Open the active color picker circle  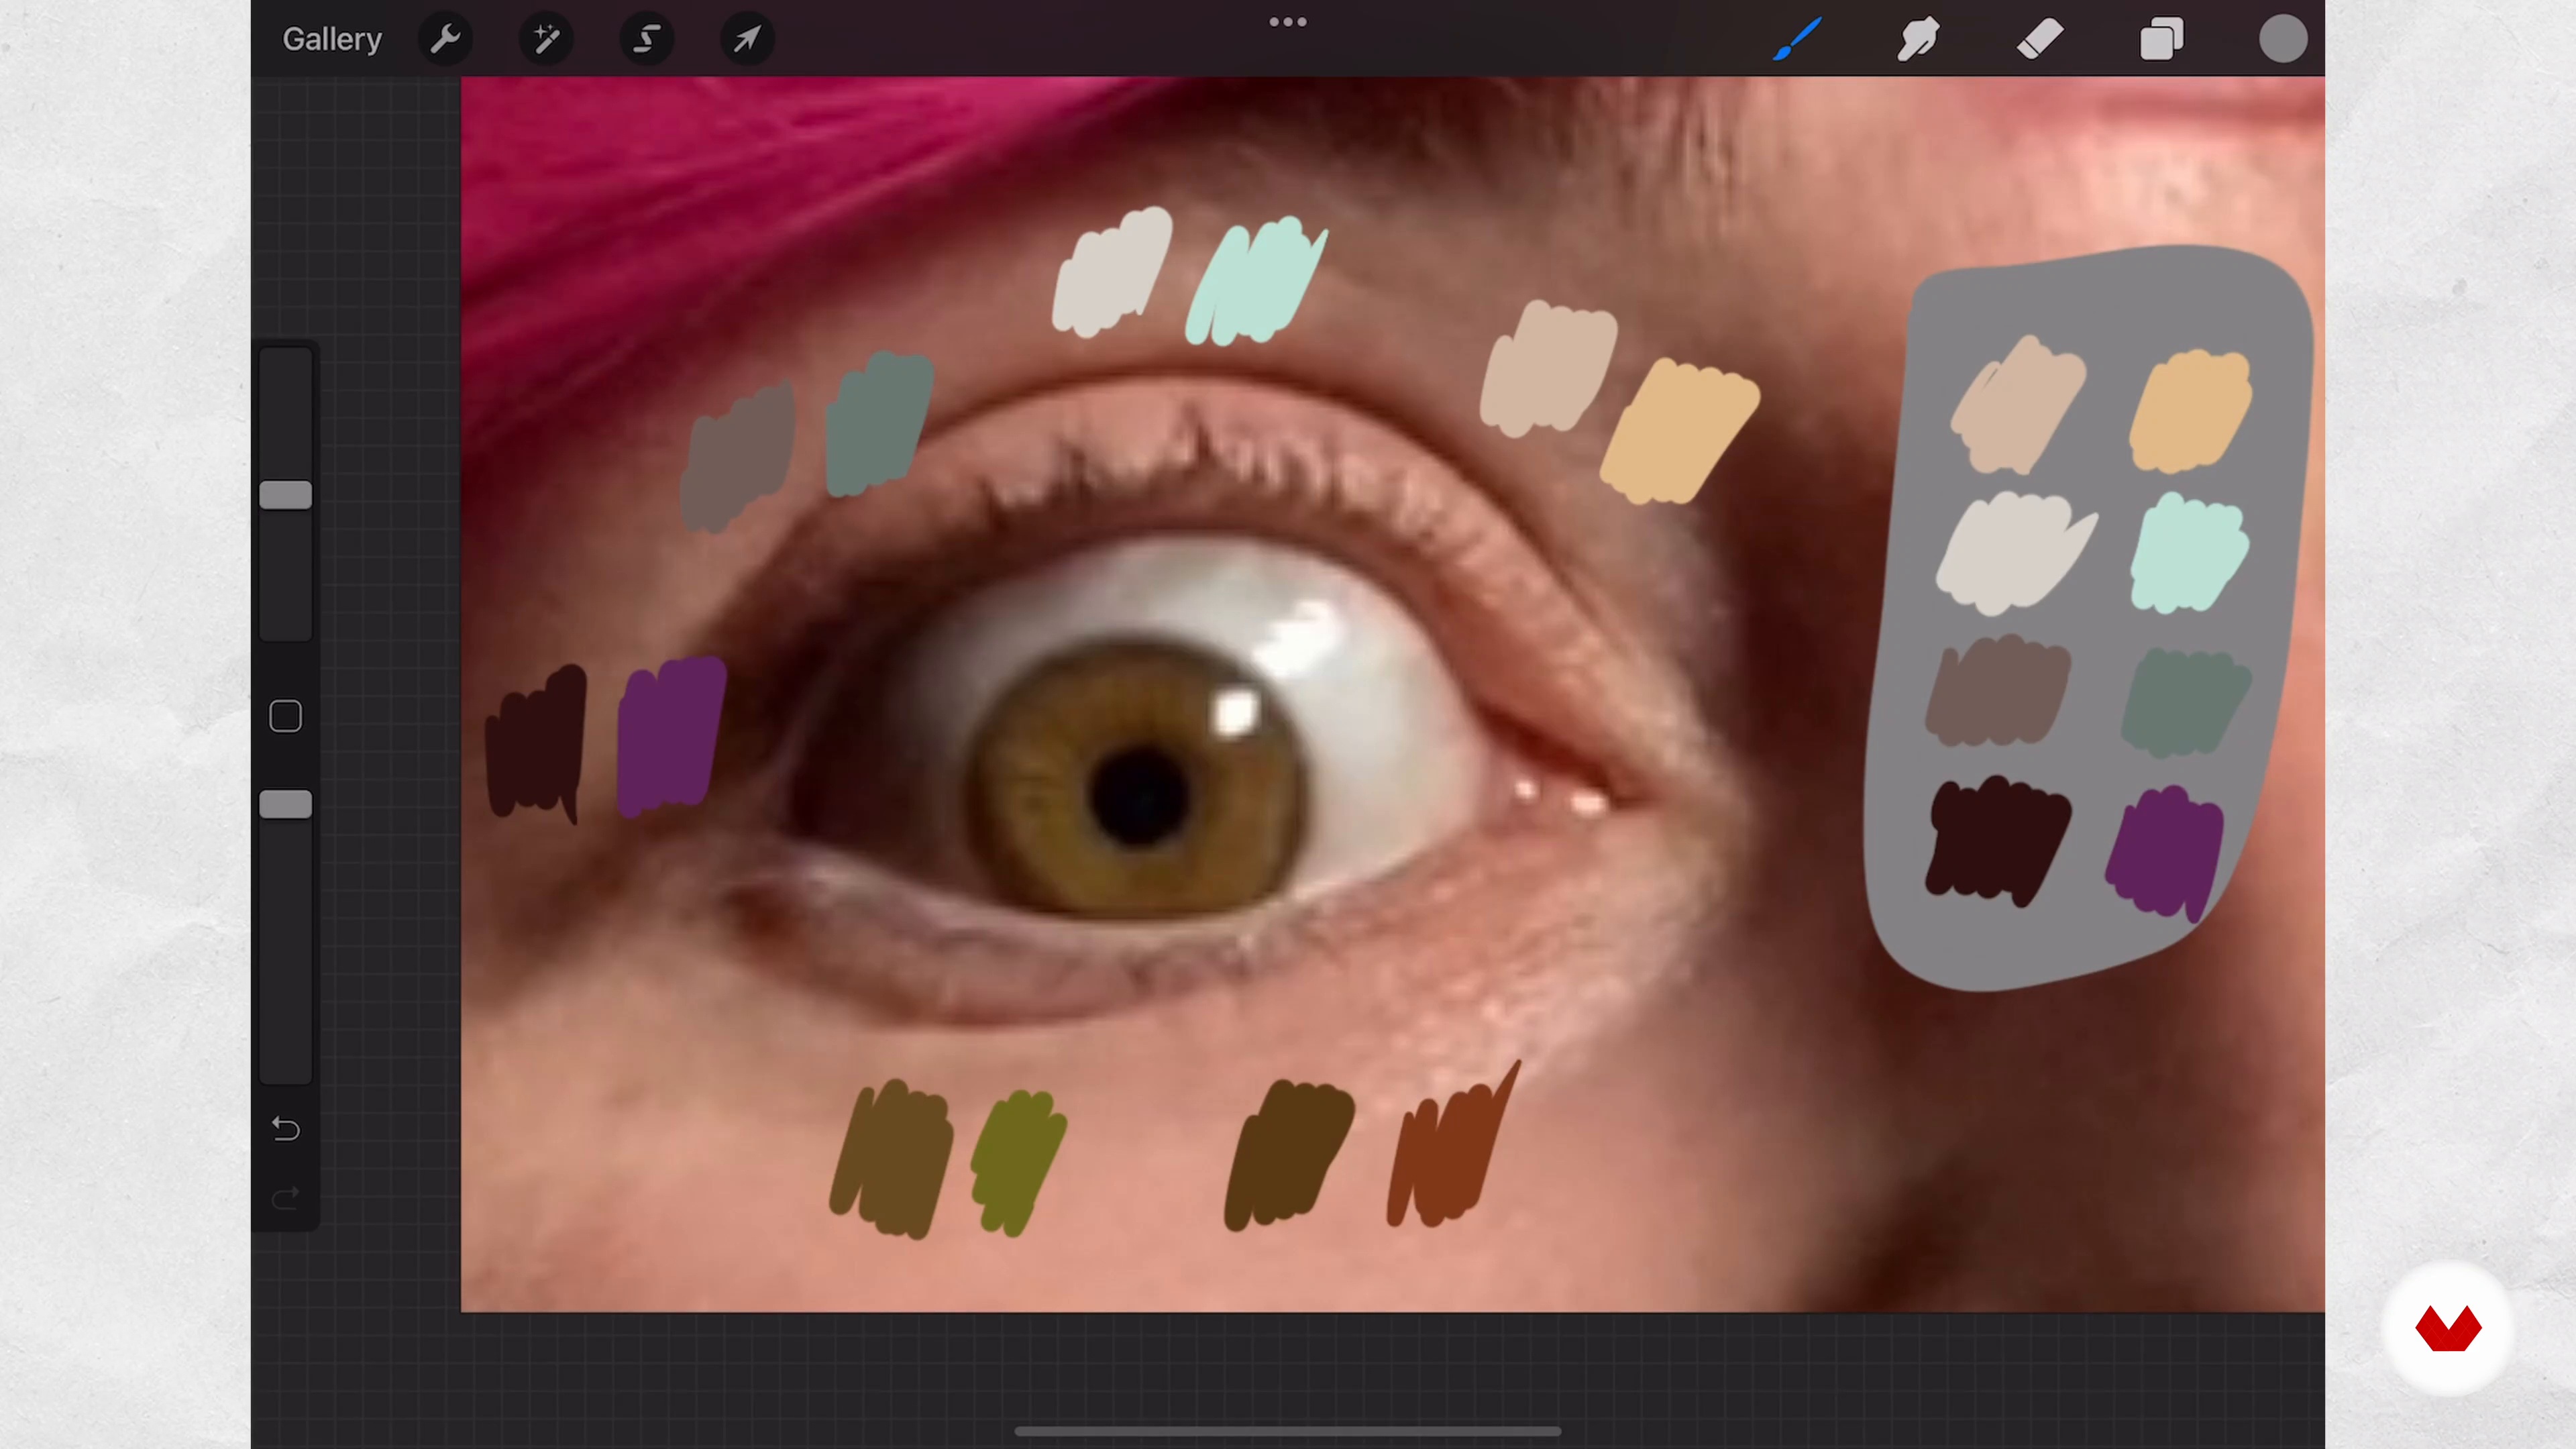[x=2283, y=39]
